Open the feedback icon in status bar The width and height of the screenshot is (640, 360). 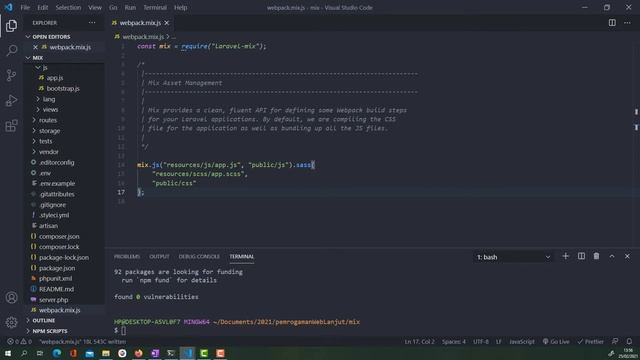coord(615,342)
